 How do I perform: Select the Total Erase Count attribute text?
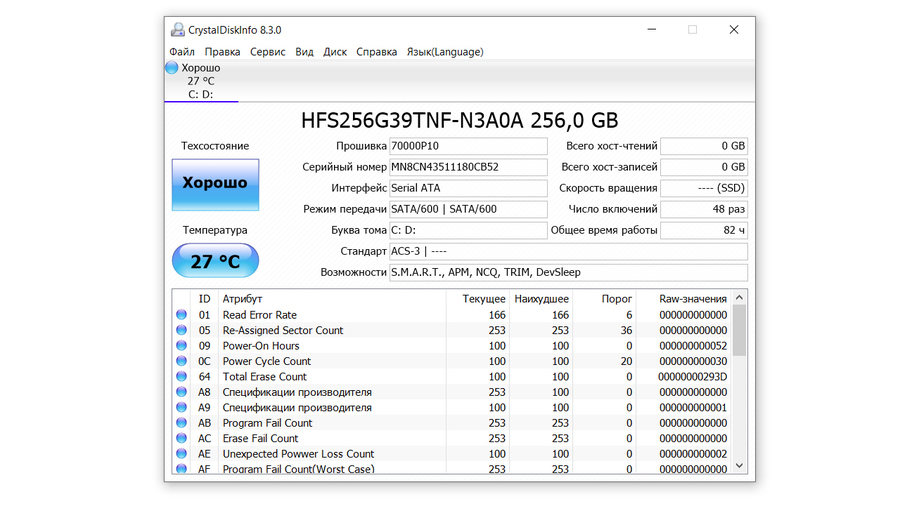click(x=265, y=377)
